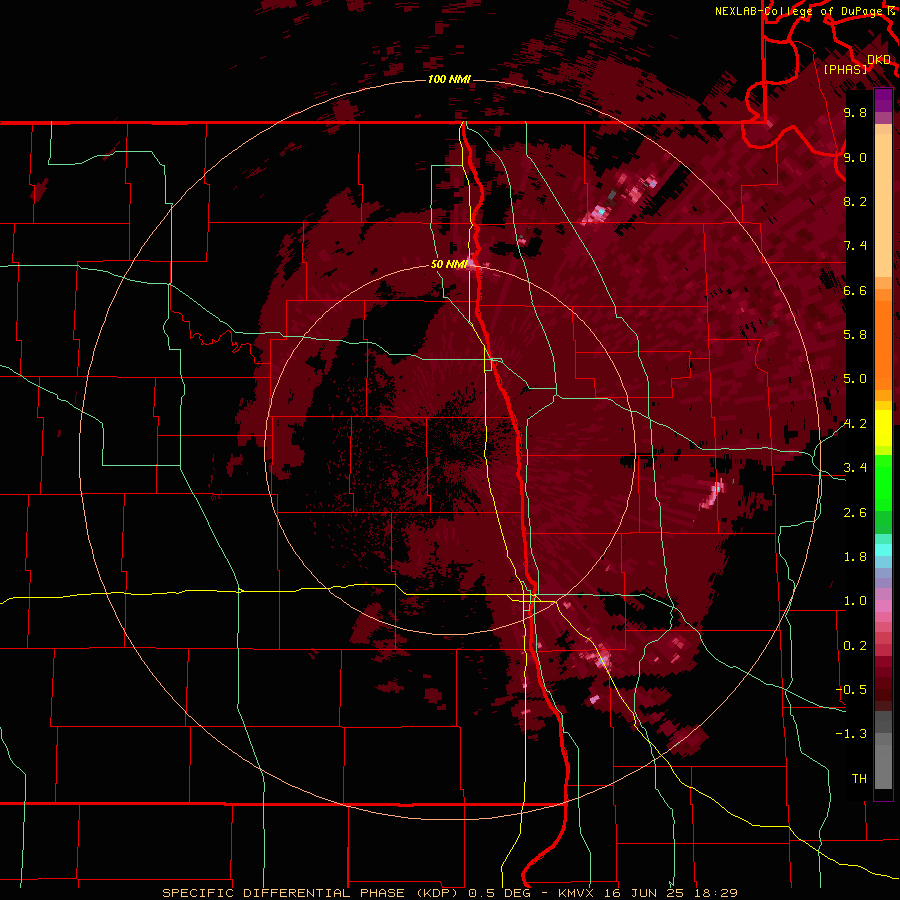Image resolution: width=900 pixels, height=900 pixels.
Task: Click the "KMVX" radar site identifier
Action: [575, 893]
